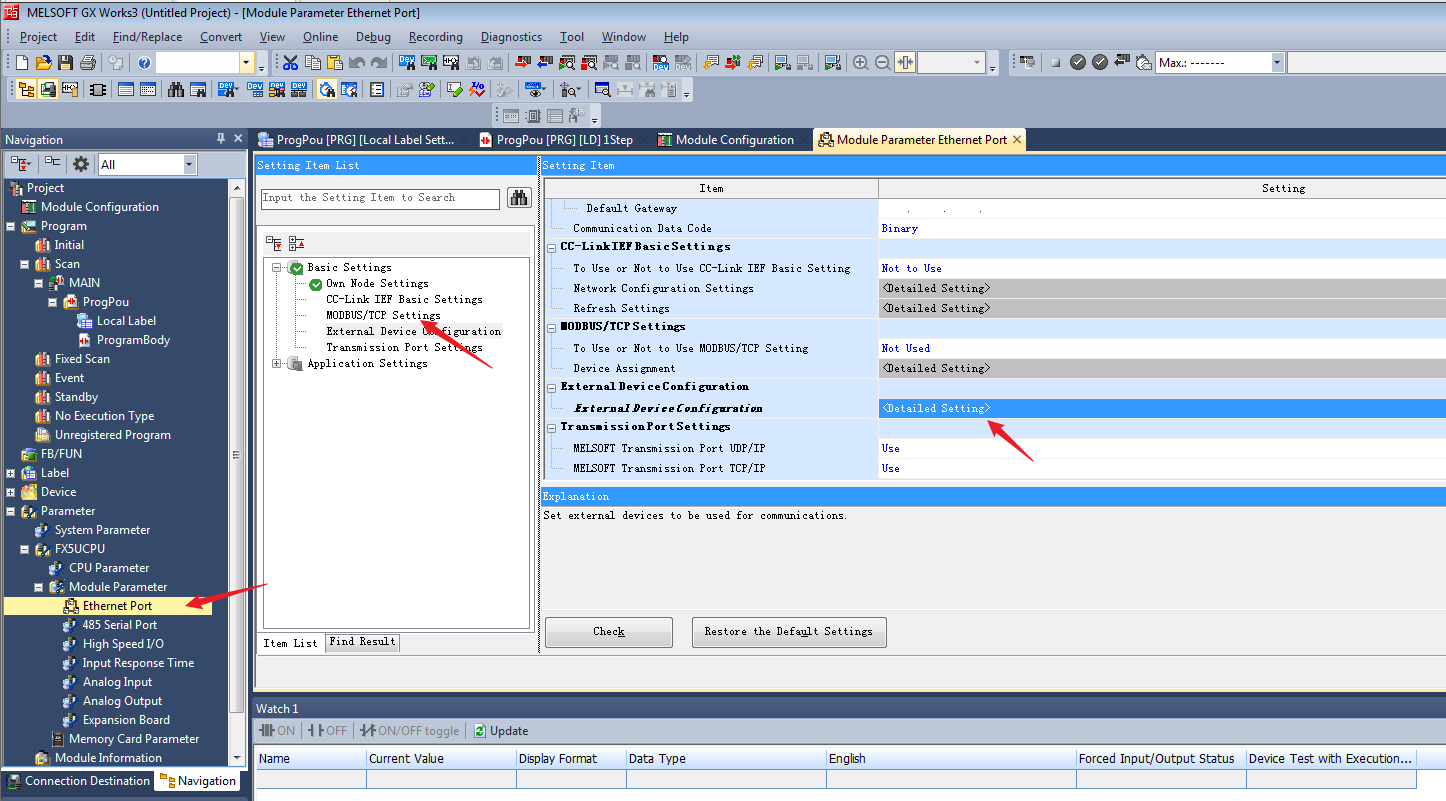
Task: Click the binoculars search button beside the search box
Action: [518, 198]
